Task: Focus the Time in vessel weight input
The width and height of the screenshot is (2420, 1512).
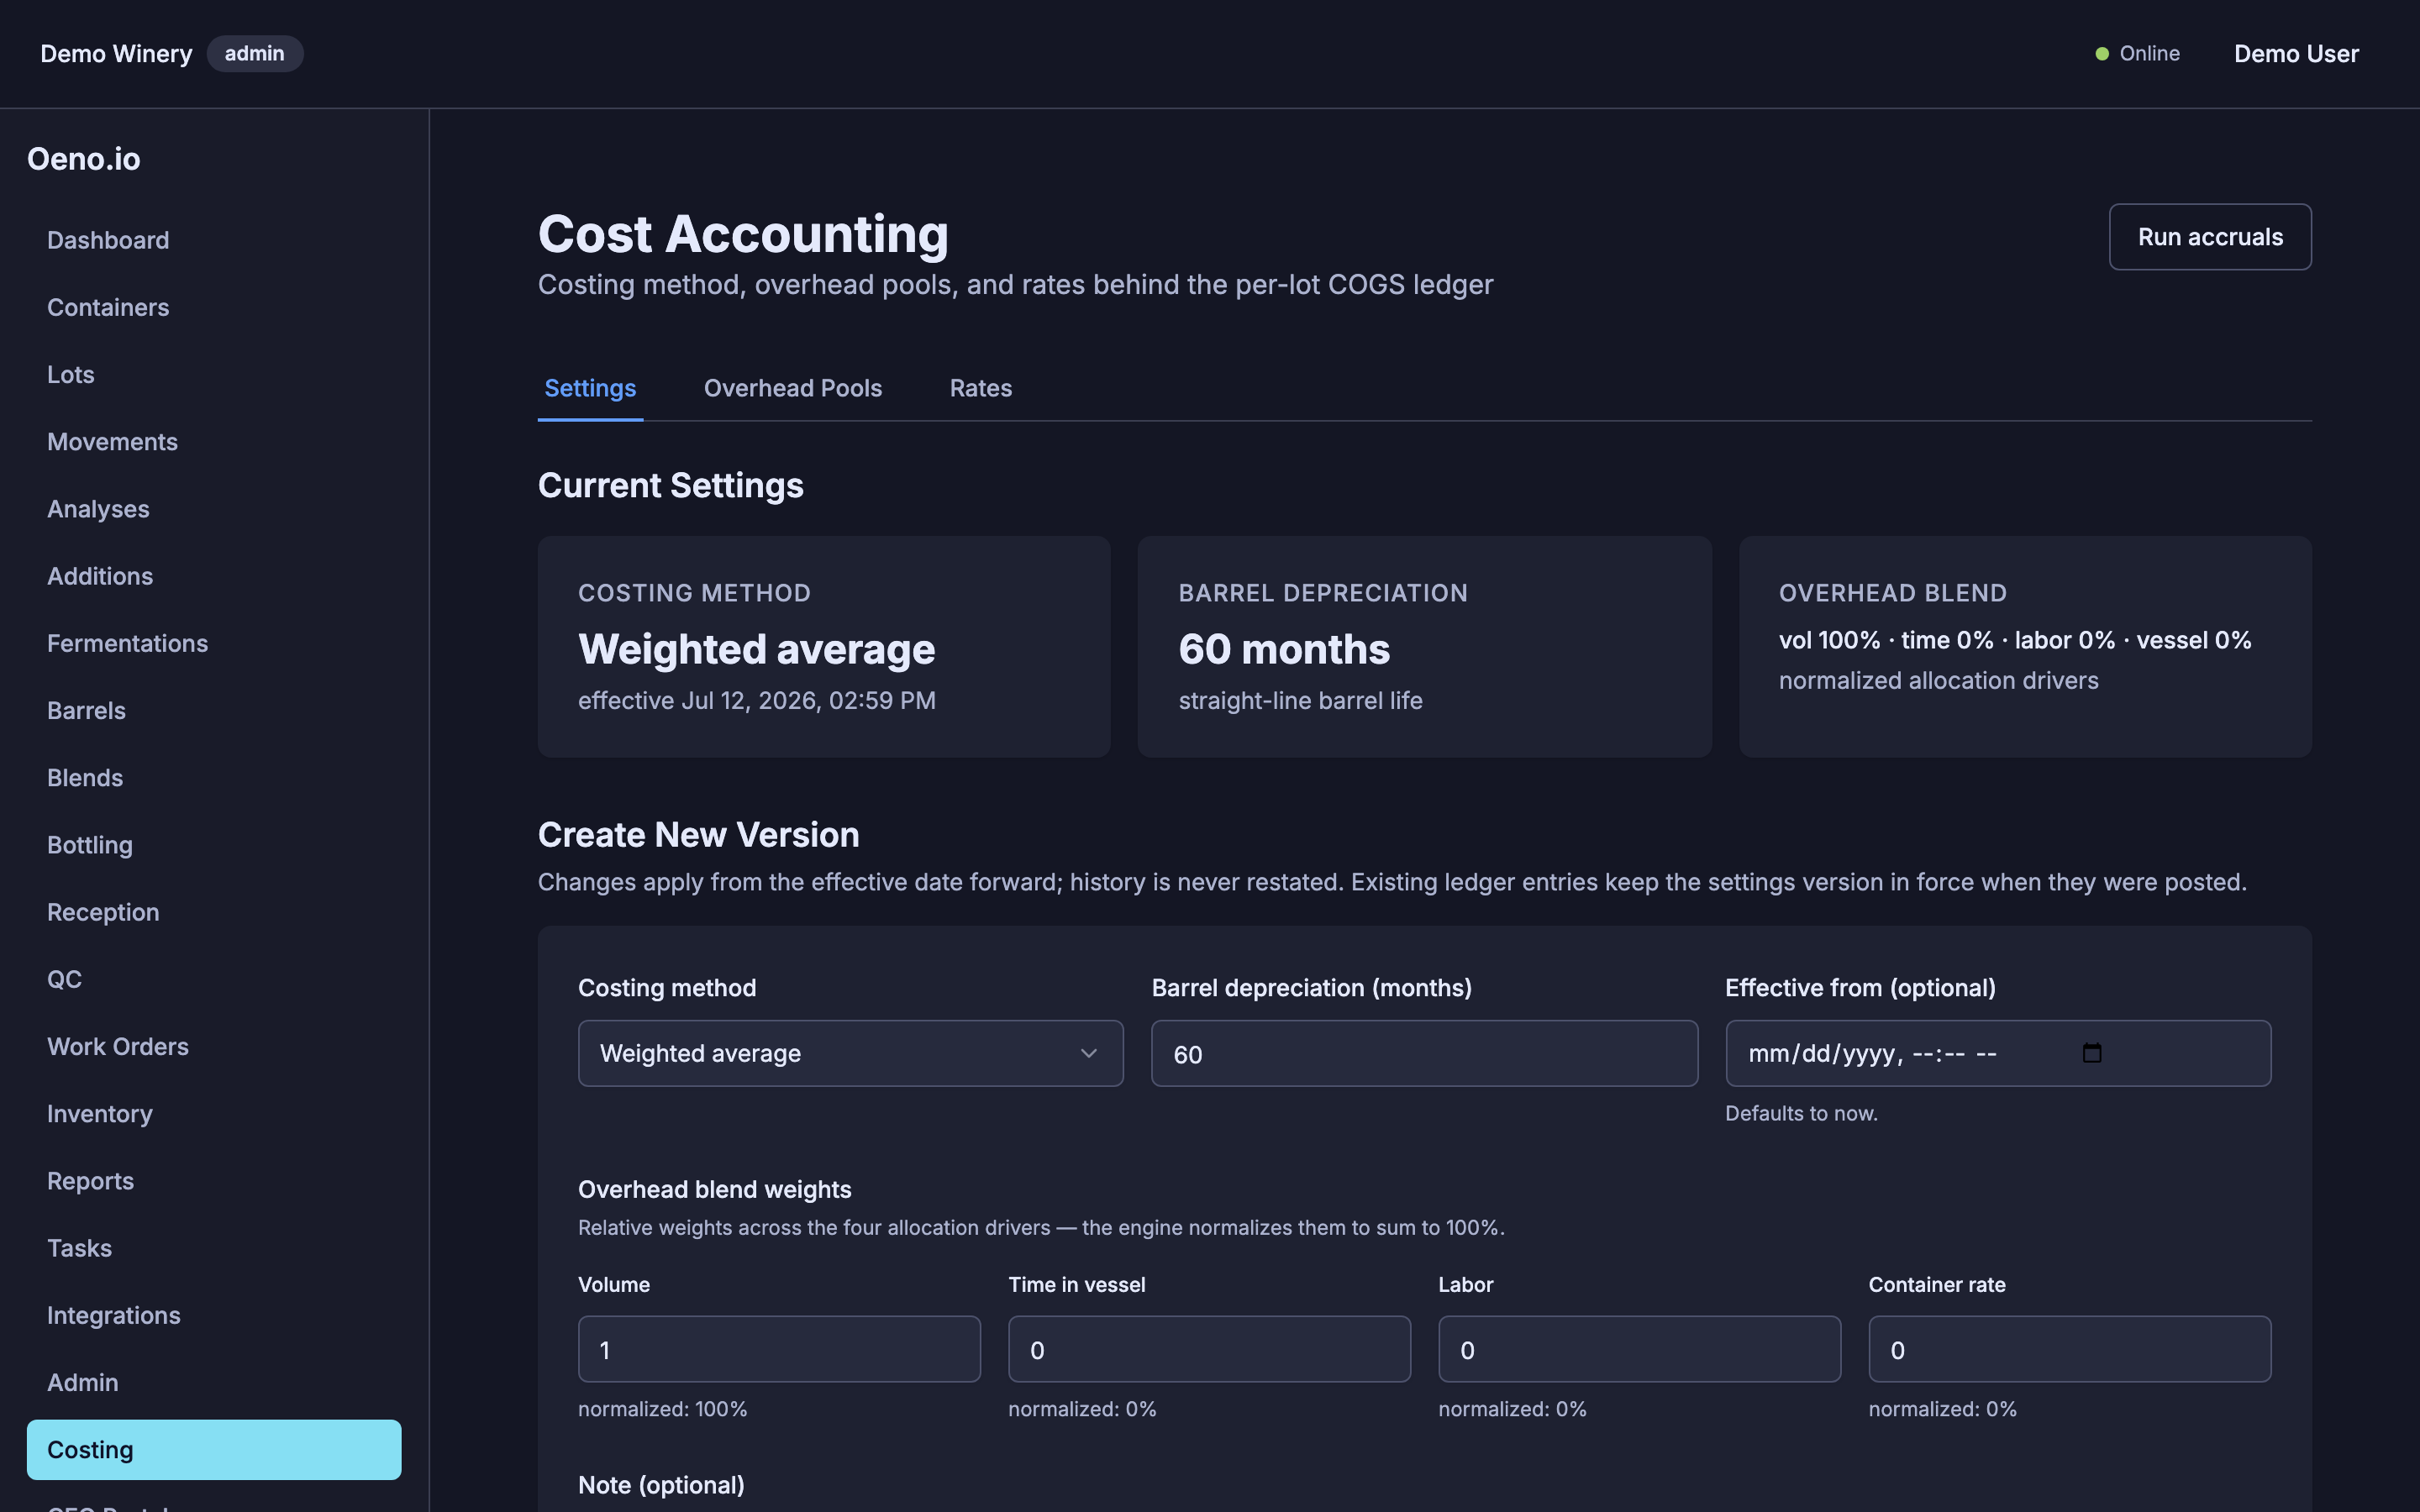Action: click(1209, 1349)
